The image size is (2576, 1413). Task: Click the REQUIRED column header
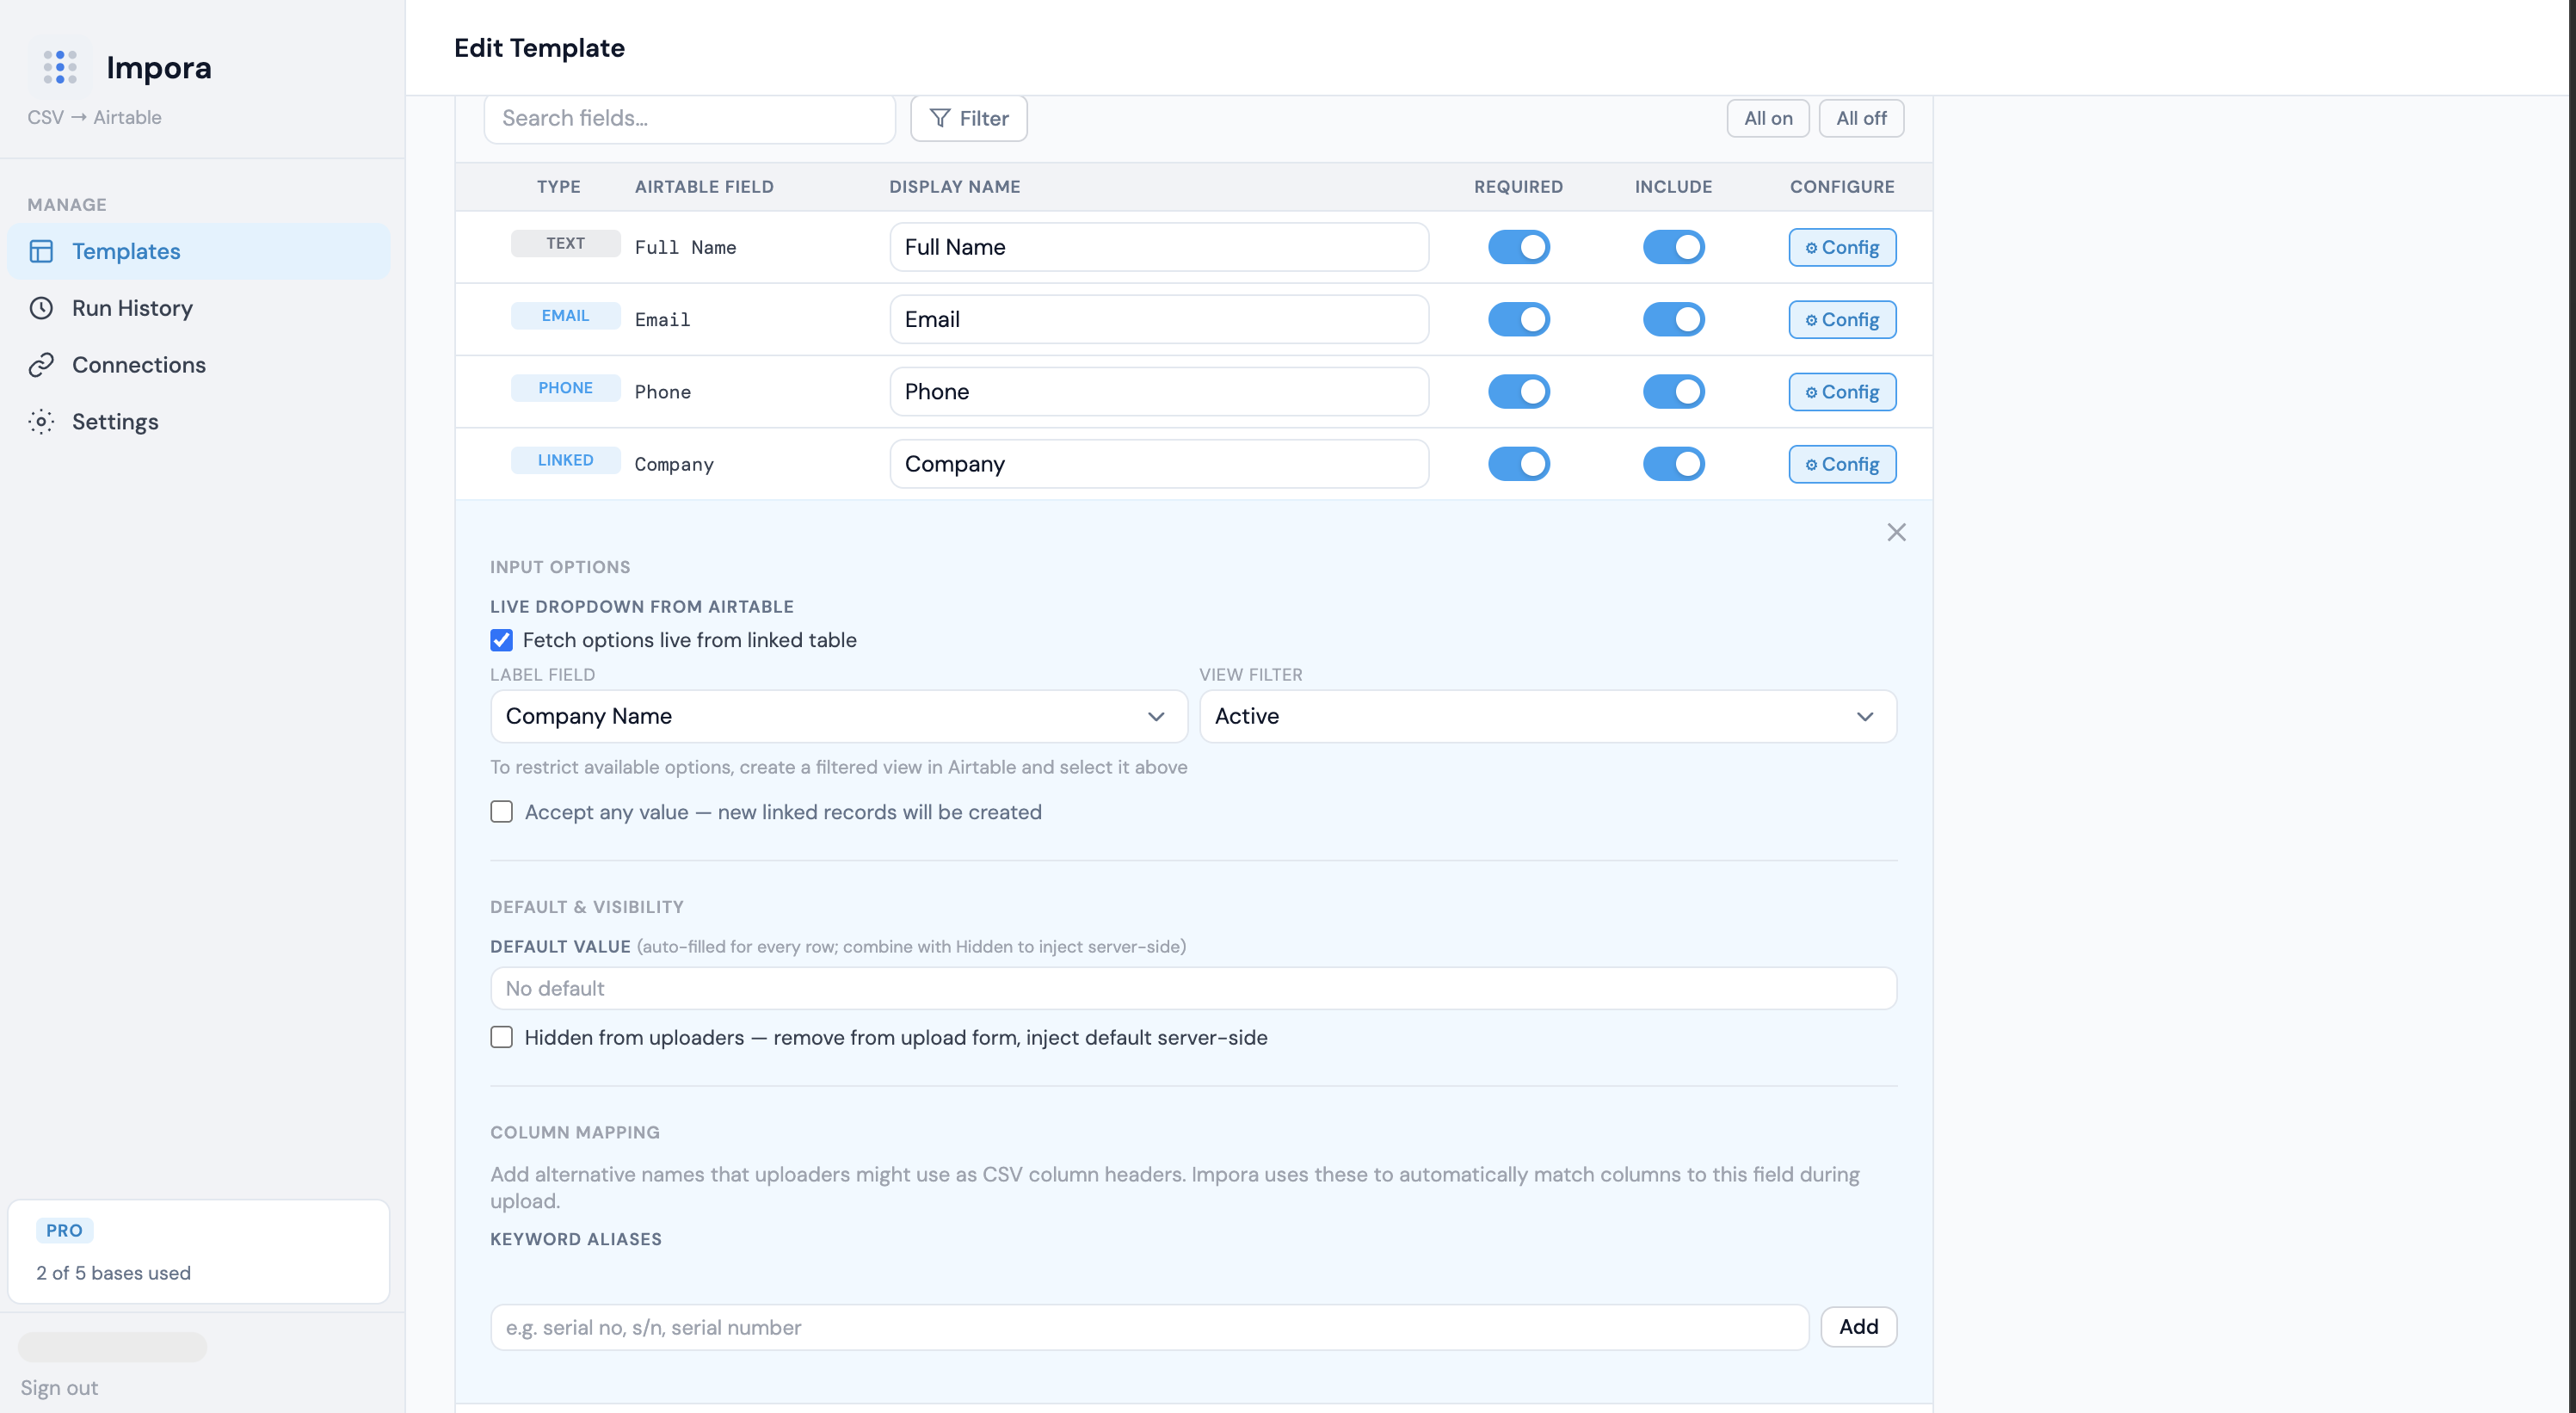(x=1518, y=187)
